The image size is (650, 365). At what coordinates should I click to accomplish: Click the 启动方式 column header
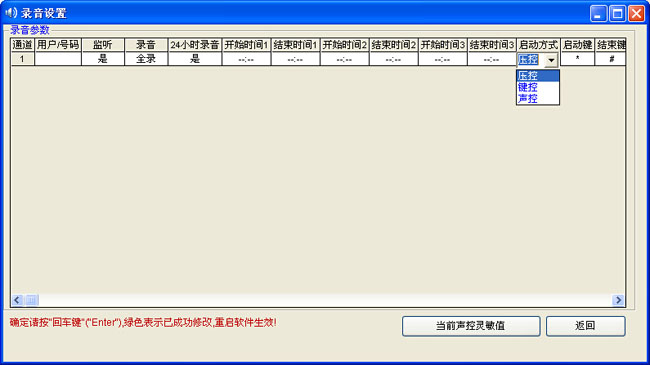tap(538, 45)
